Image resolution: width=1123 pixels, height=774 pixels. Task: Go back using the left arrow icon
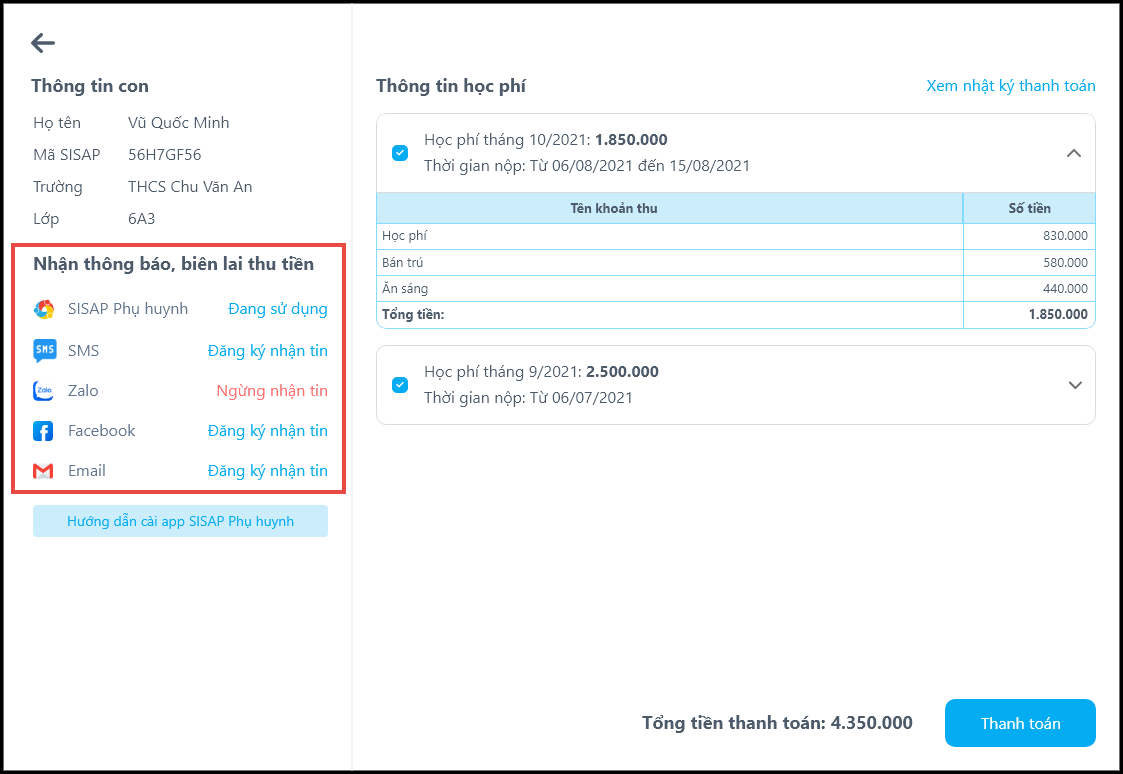coord(43,43)
